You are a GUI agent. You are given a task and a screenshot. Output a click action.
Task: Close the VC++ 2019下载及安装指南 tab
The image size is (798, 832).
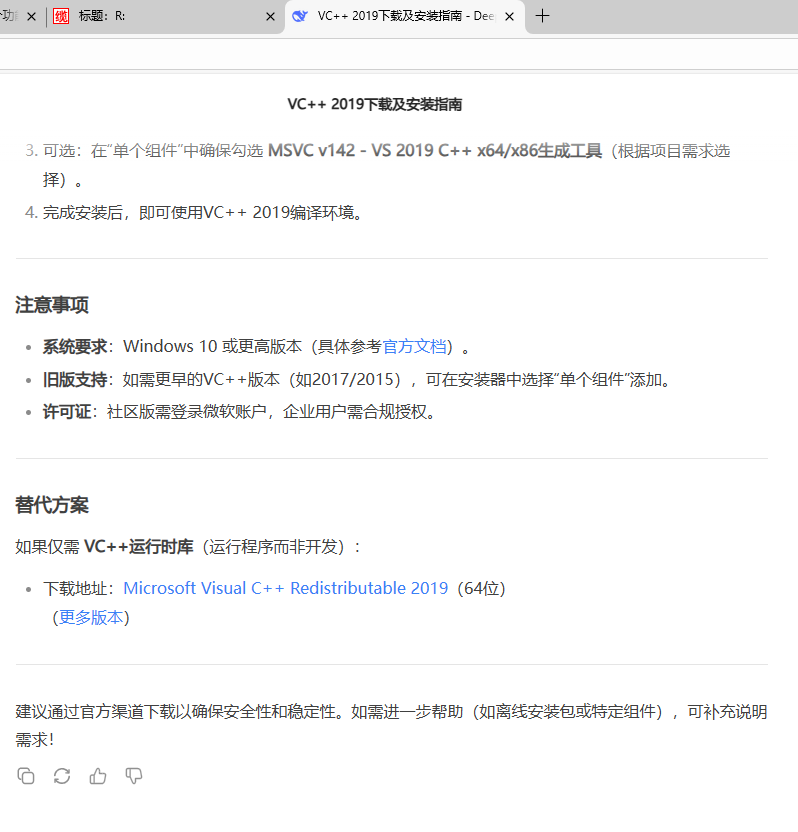click(509, 17)
